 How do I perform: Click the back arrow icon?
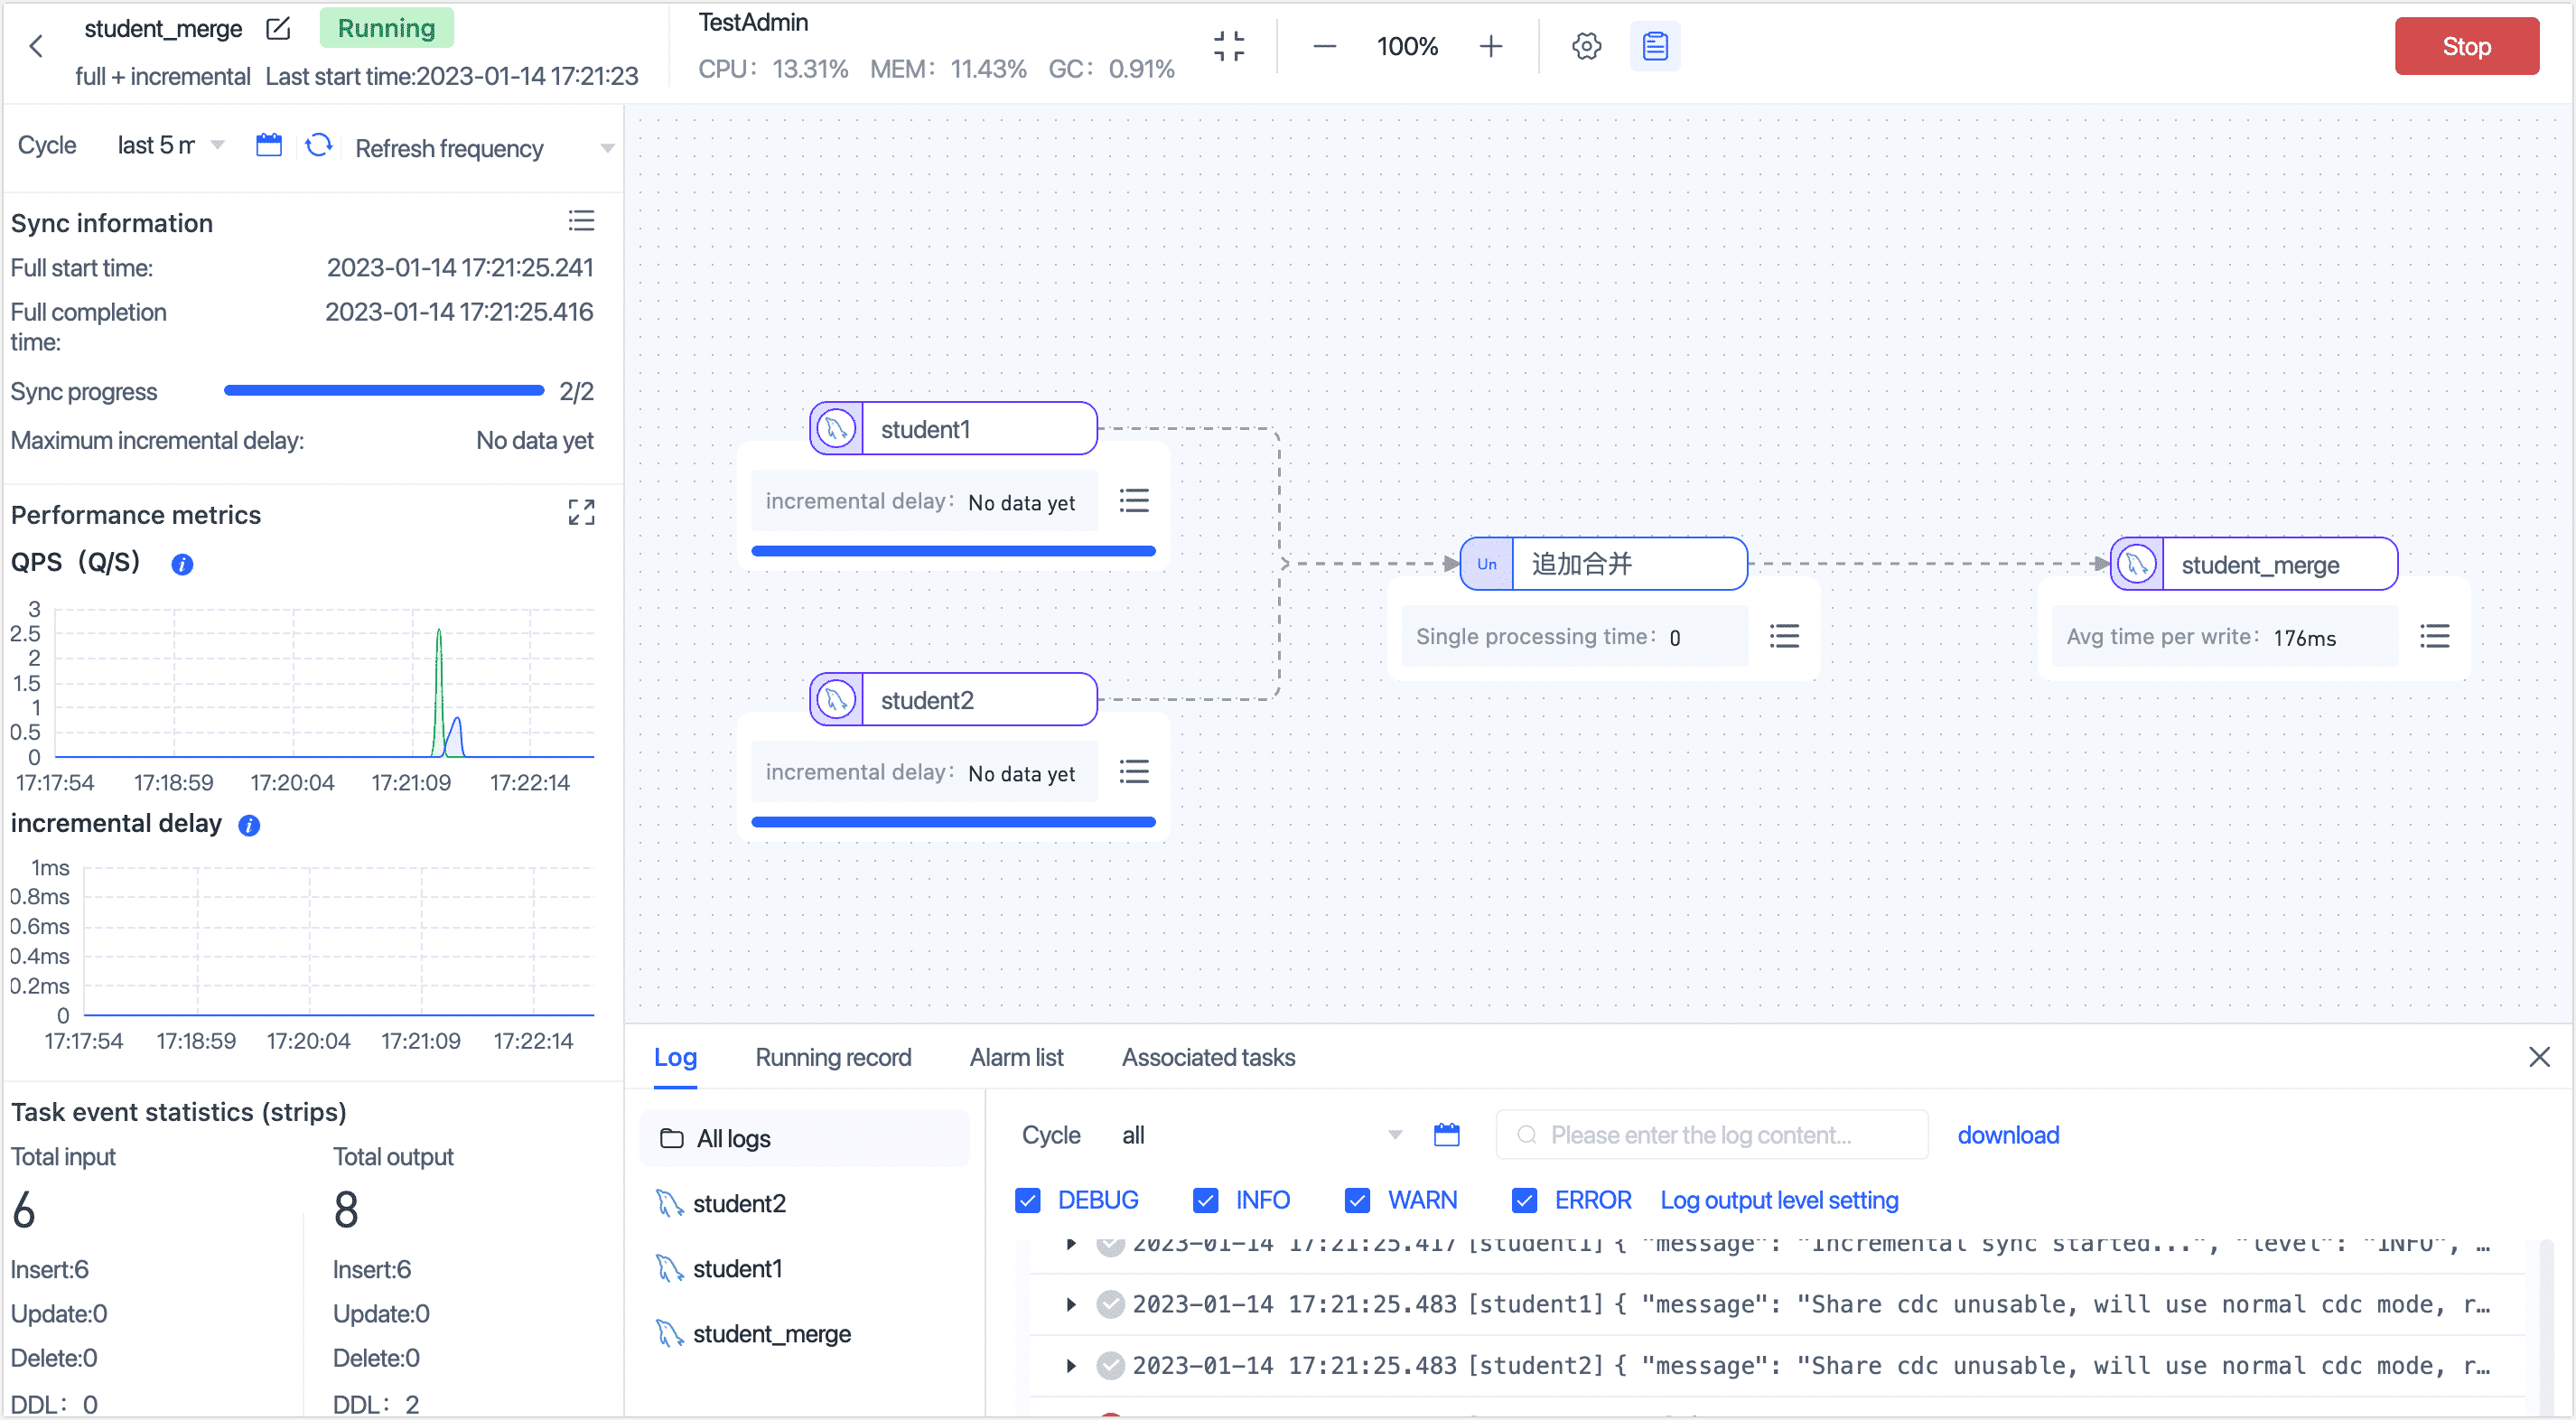(37, 46)
